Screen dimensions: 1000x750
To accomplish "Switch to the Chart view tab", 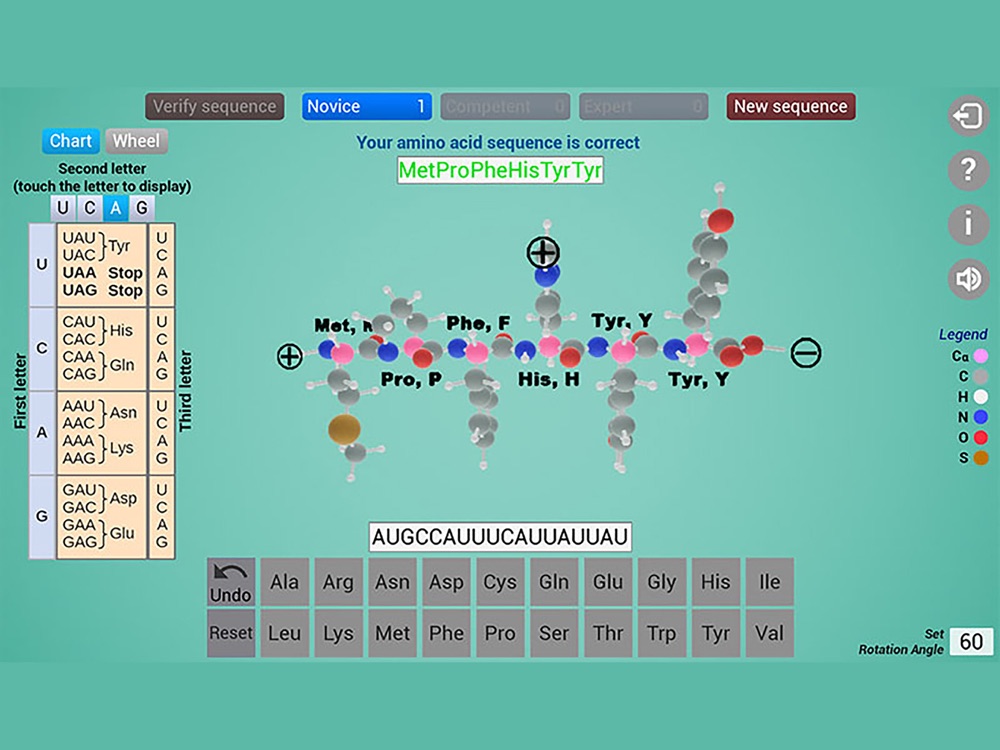I will click(x=71, y=141).
